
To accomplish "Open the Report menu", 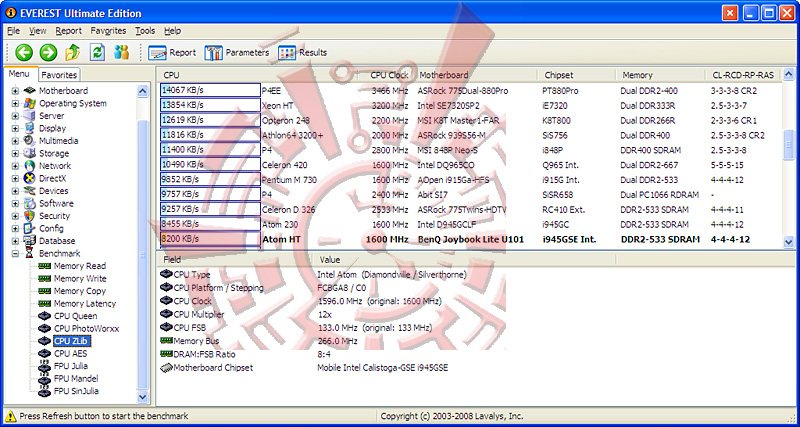I will (68, 31).
